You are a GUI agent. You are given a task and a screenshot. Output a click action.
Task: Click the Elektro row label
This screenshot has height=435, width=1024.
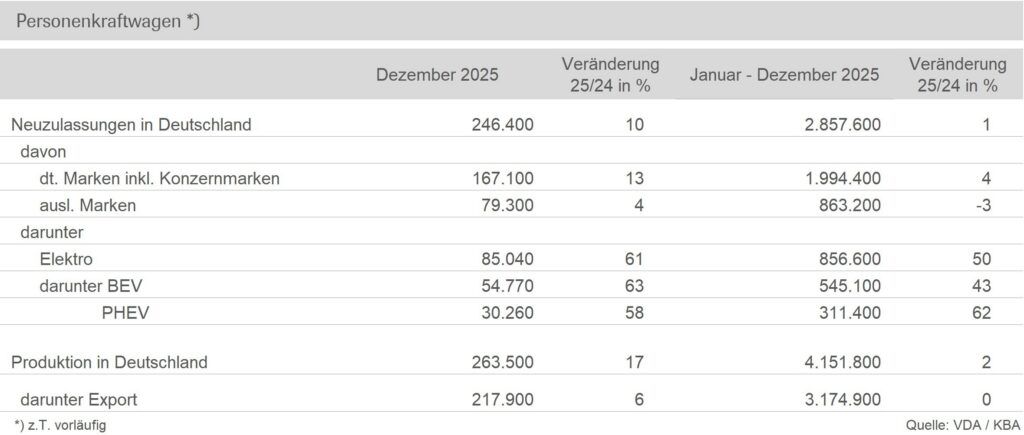tap(66, 259)
